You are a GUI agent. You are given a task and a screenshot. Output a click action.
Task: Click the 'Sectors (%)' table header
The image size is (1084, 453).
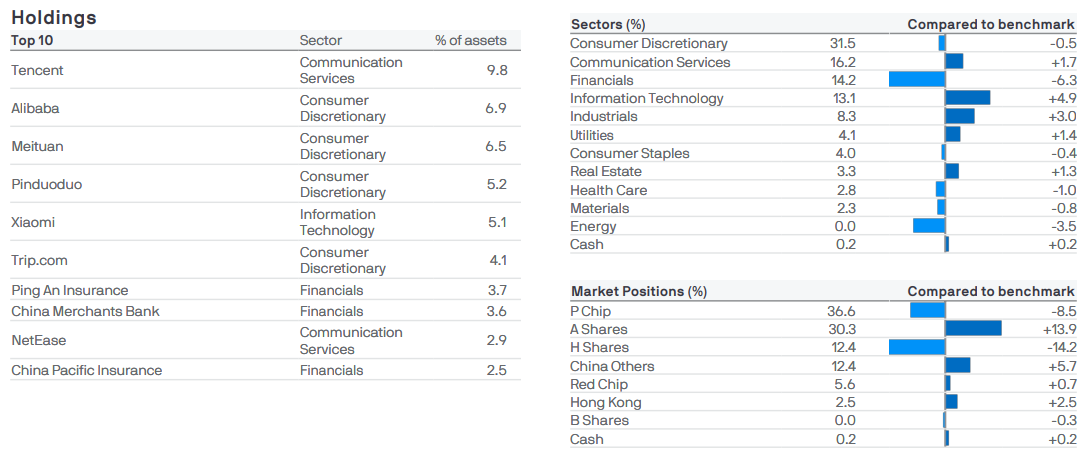608,24
